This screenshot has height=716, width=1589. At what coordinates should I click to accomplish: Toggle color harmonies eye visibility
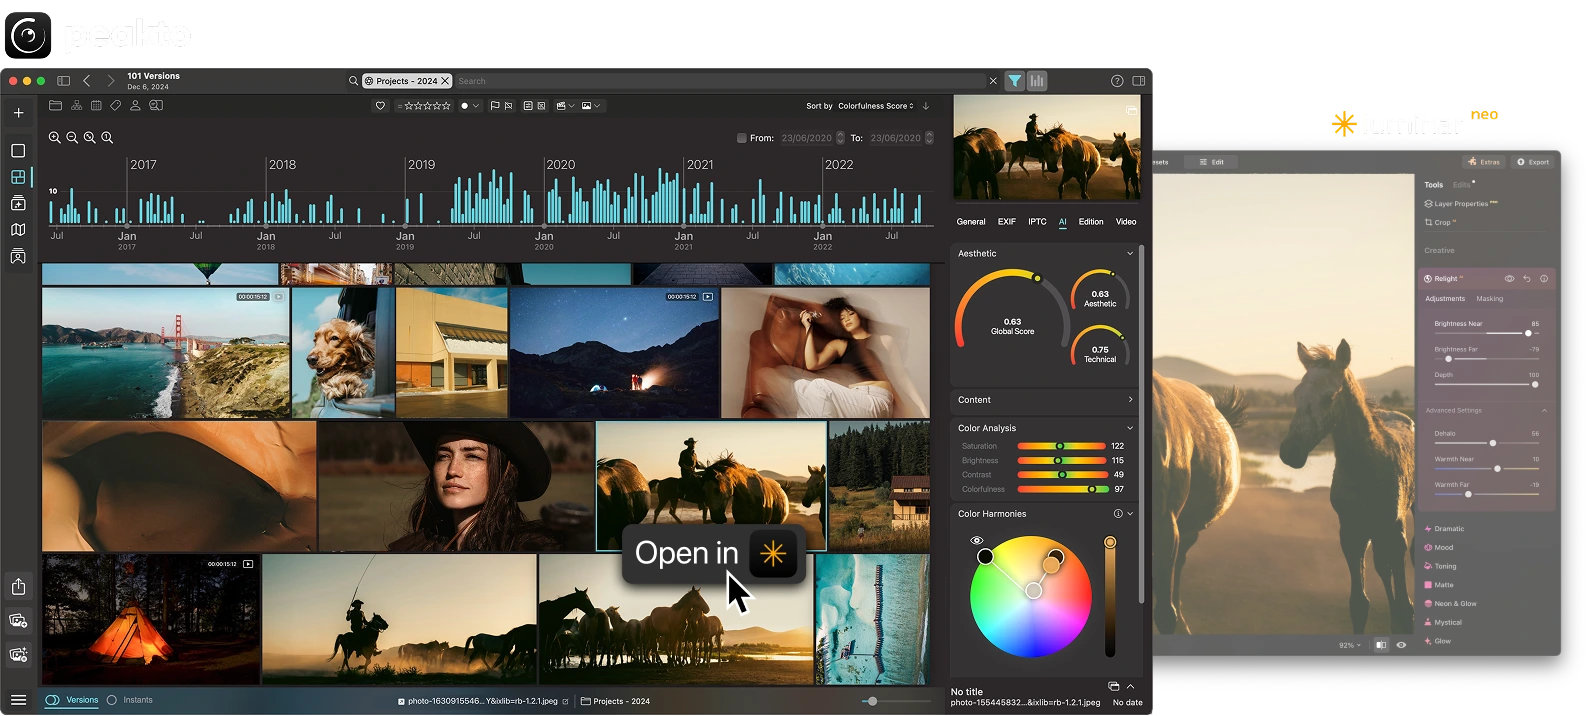(977, 541)
